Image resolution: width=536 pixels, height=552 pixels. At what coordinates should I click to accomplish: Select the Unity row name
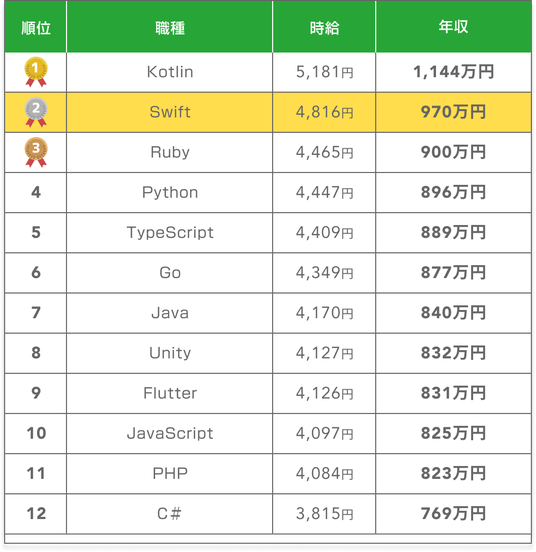point(170,353)
